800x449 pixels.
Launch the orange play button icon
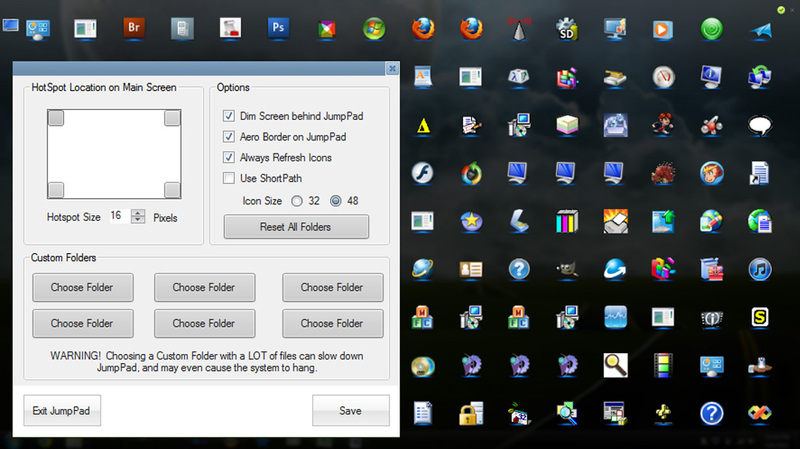662,29
